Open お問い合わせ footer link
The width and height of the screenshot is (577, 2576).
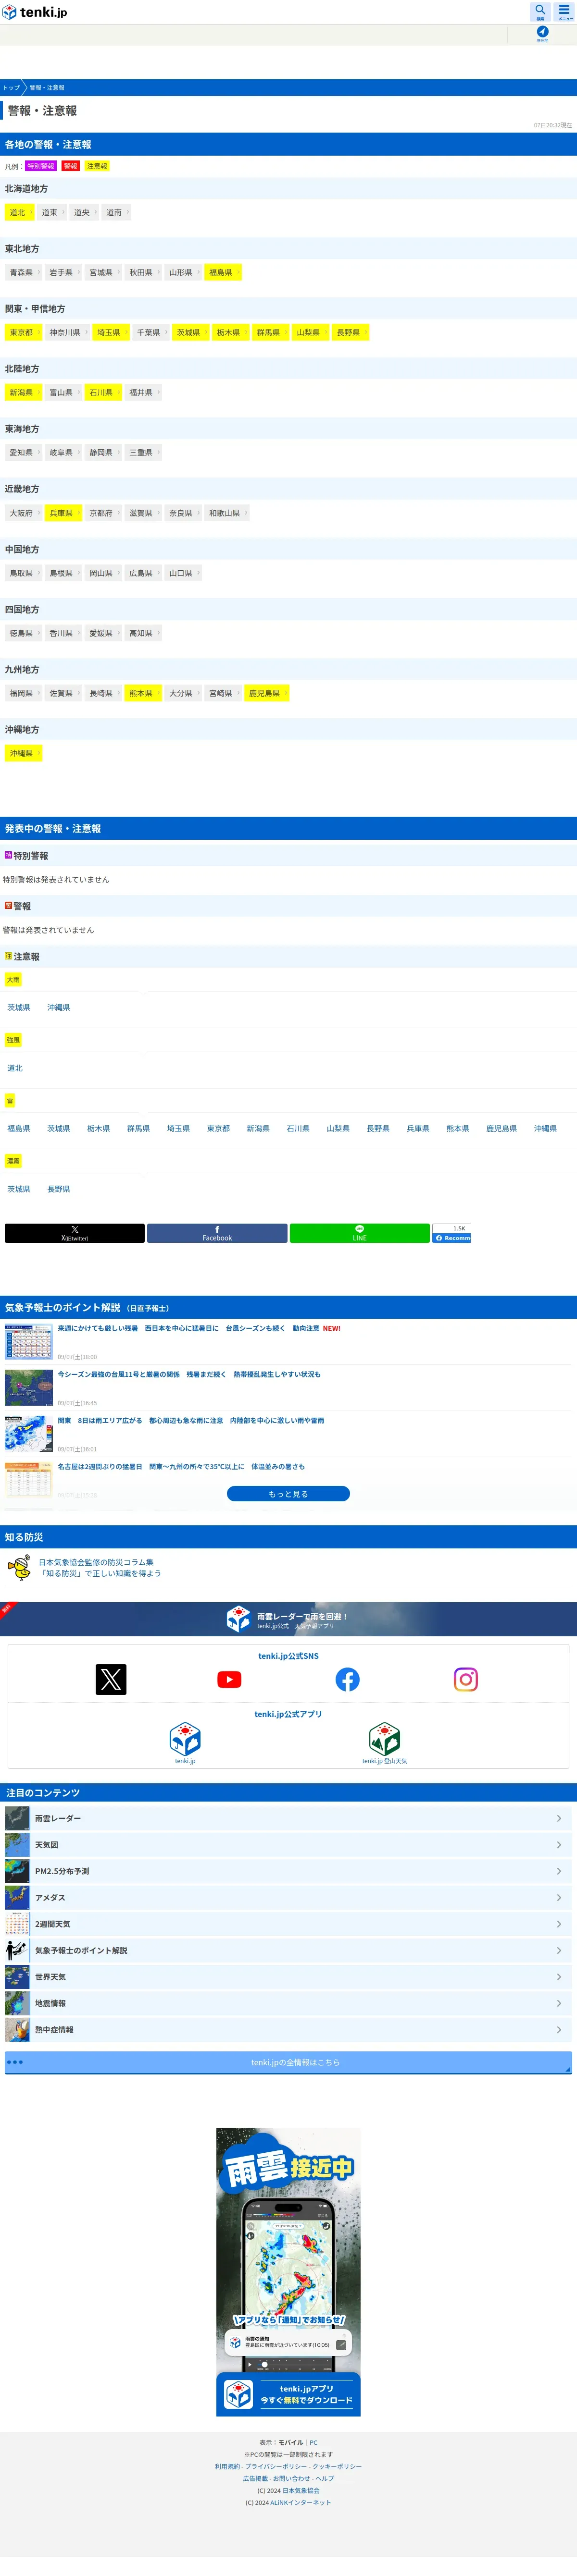point(291,2478)
